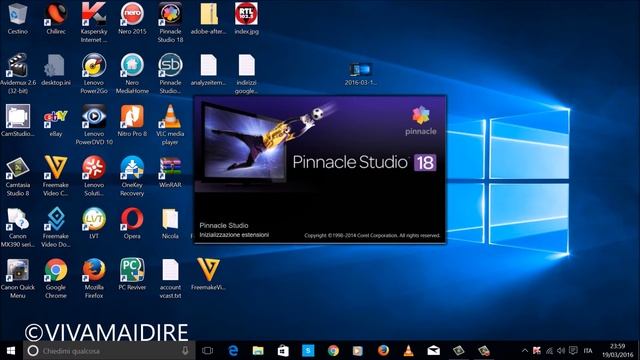Launch VLC media player desktop icon
Screen dimensions: 640x360
point(170,125)
